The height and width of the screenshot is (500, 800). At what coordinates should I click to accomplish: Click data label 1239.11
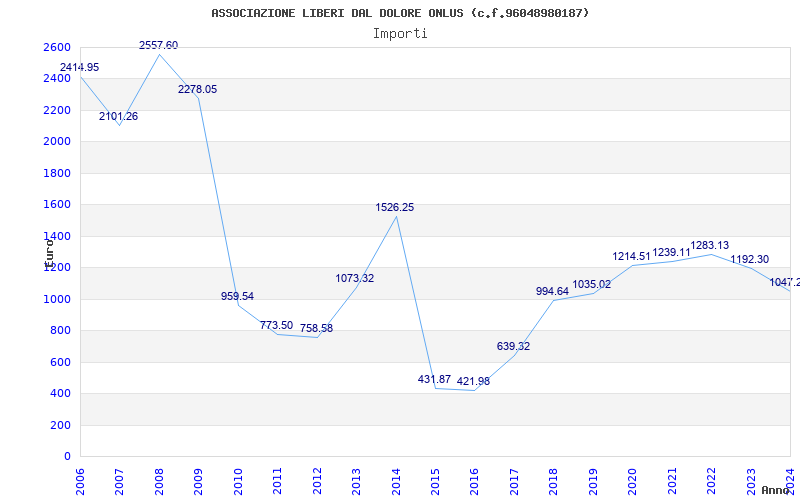[671, 253]
